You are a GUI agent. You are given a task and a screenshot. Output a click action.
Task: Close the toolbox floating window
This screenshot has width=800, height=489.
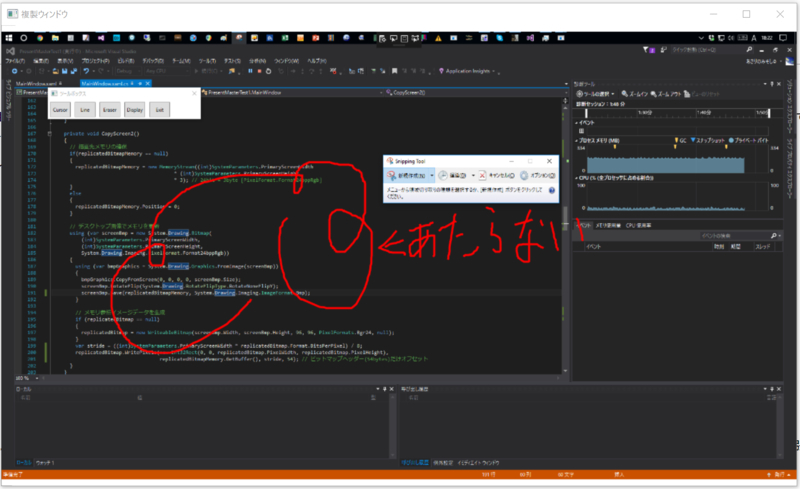point(194,93)
